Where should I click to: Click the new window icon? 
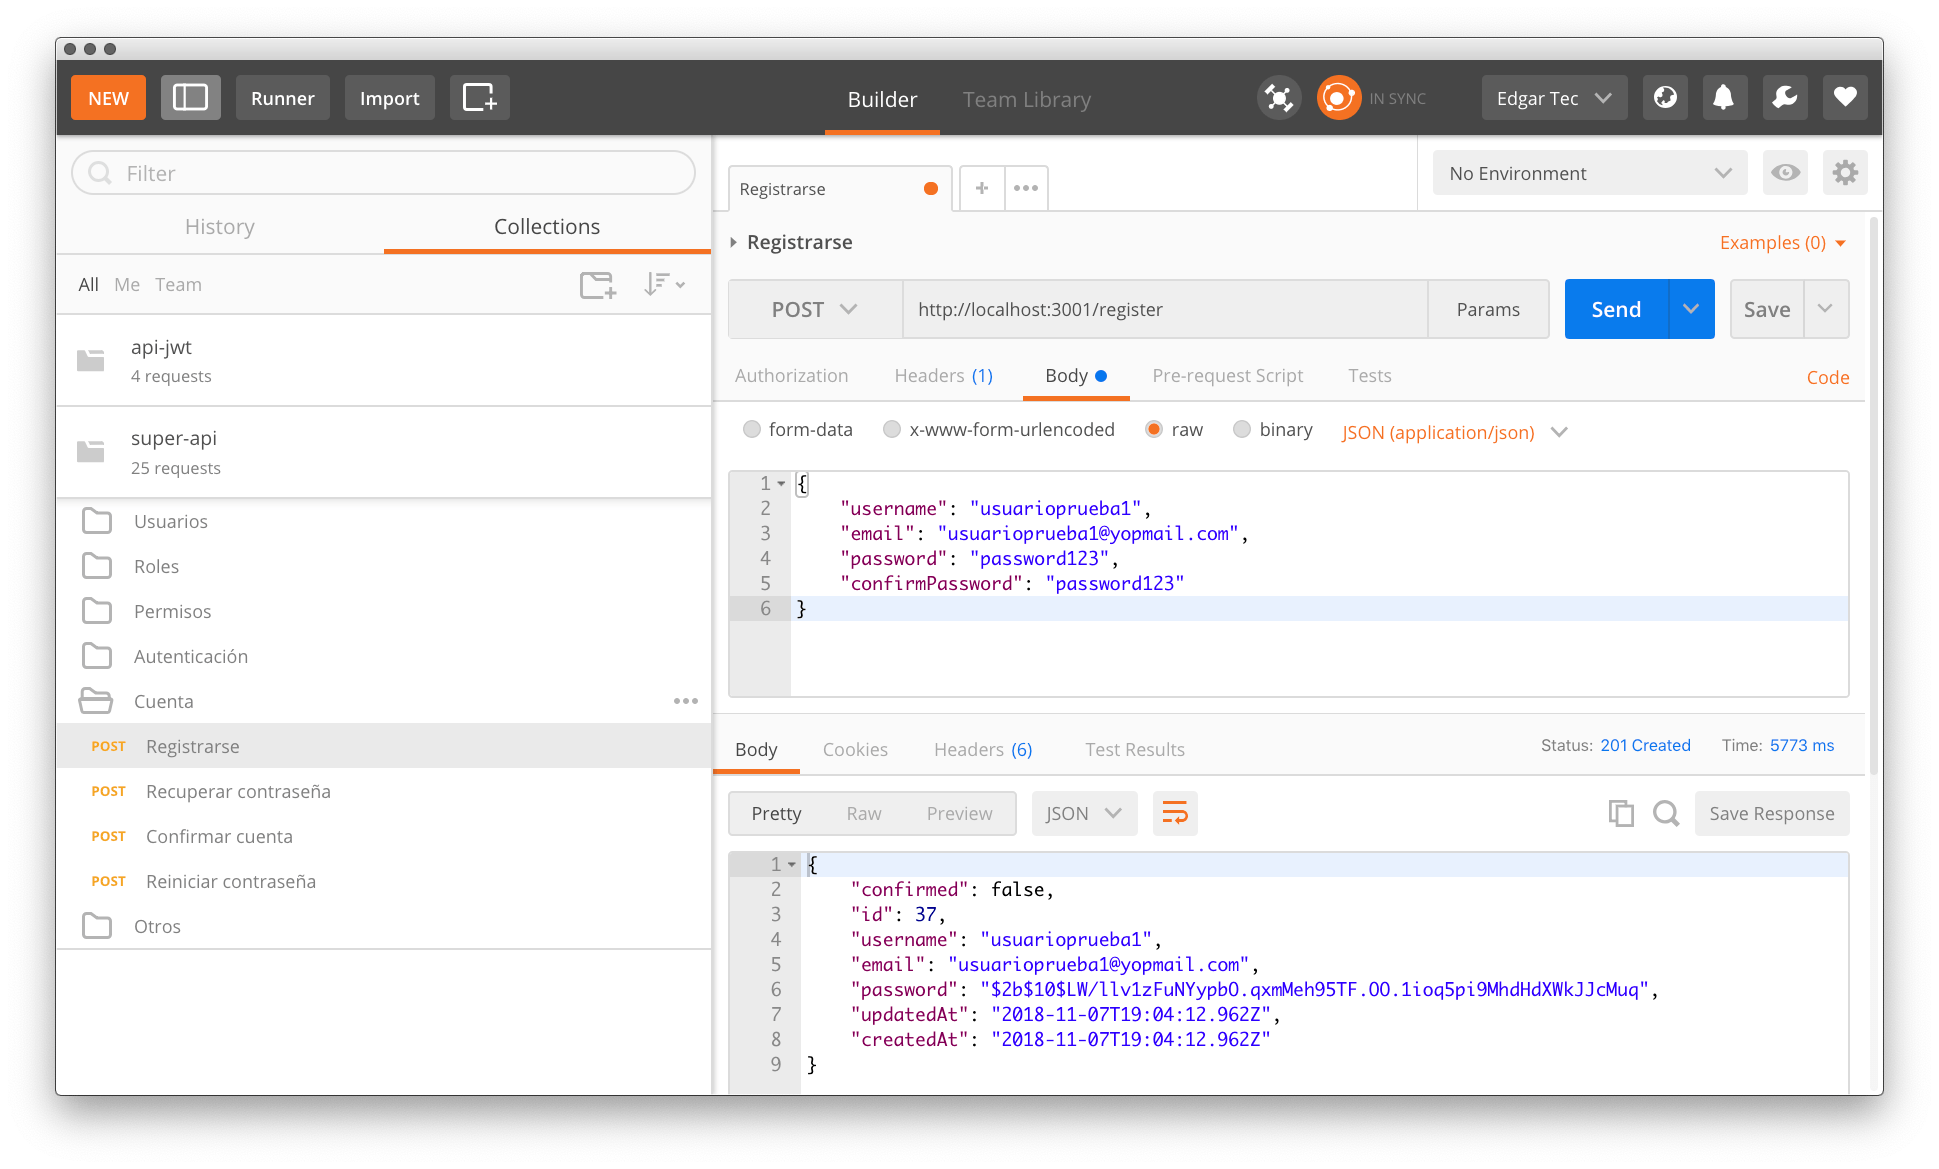click(479, 98)
